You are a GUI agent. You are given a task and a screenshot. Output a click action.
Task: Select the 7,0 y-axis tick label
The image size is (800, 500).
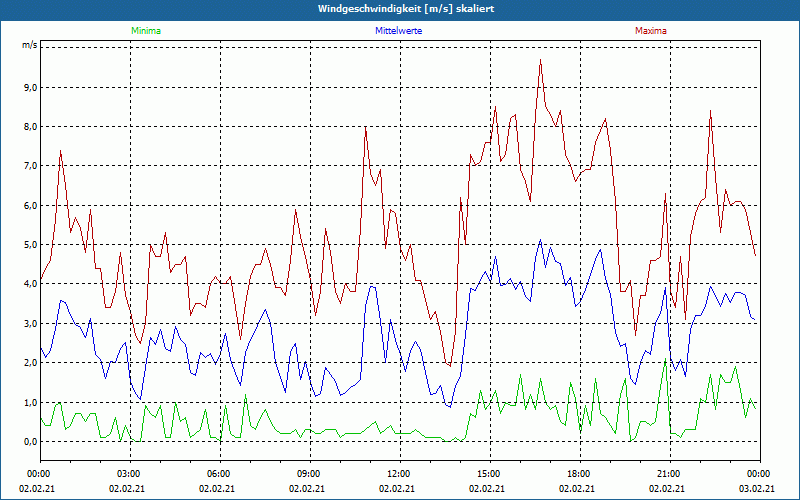point(29,166)
